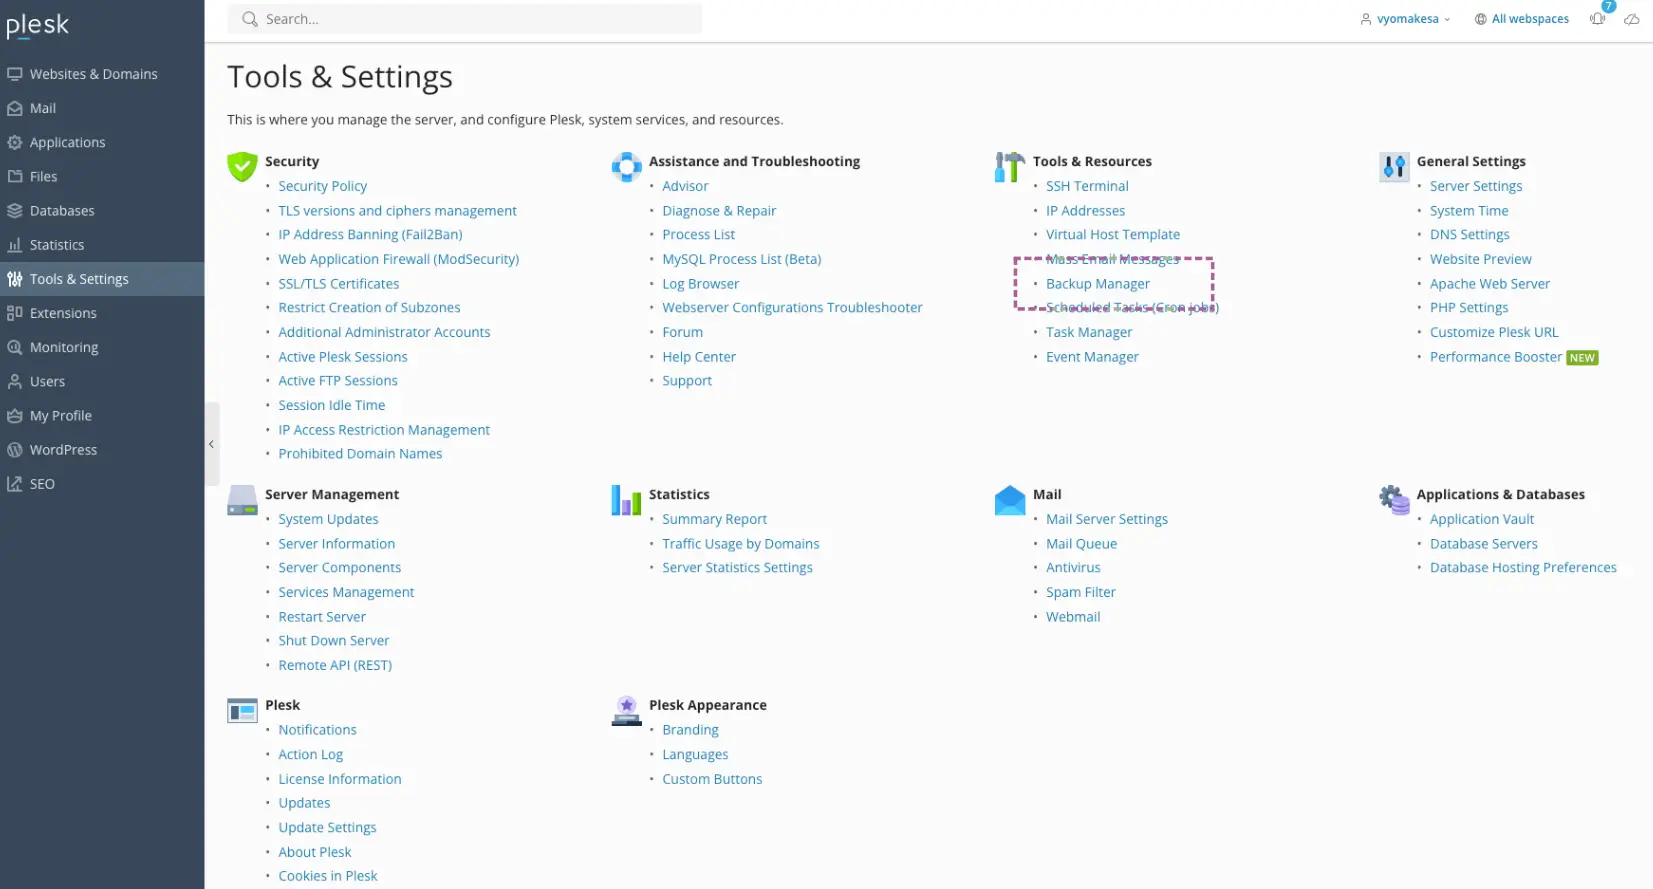This screenshot has width=1653, height=889.
Task: Open the Log Browser
Action: (700, 284)
